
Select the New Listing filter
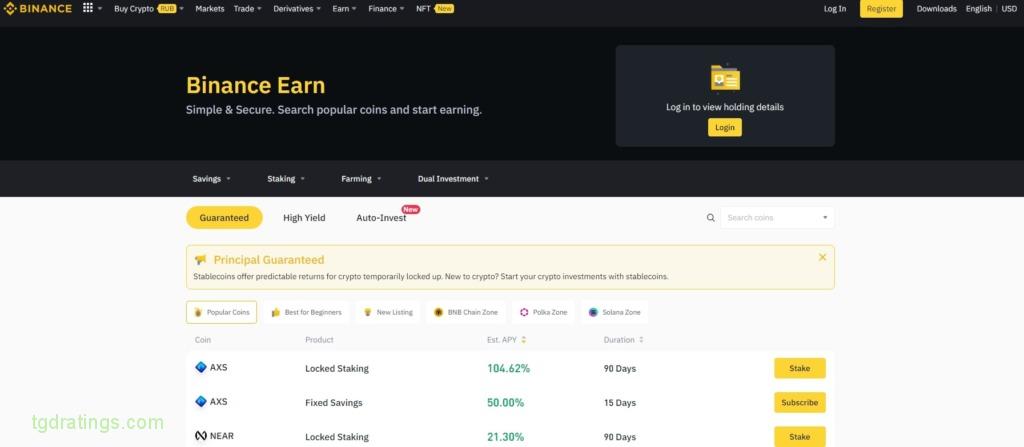[388, 312]
